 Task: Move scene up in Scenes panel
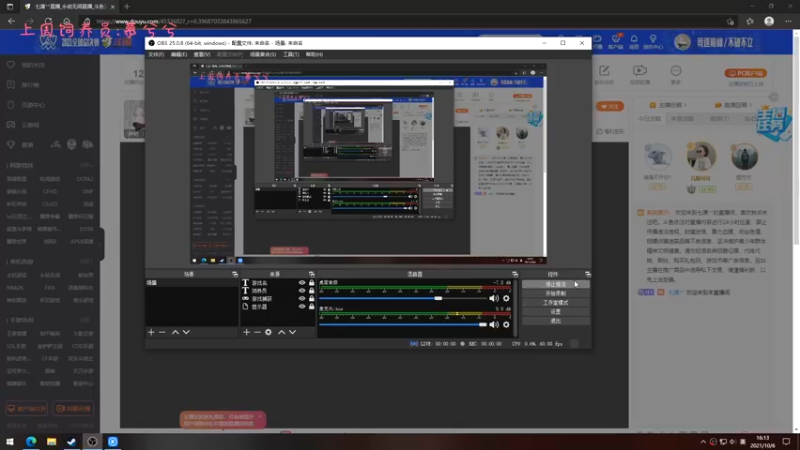[x=175, y=332]
